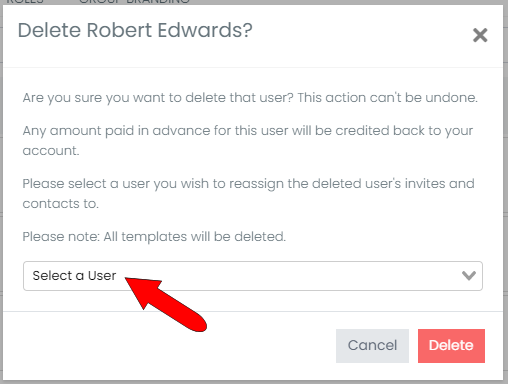The image size is (508, 384).
Task: Select the partially hidden ROLES tab
Action: [x=25, y=2]
